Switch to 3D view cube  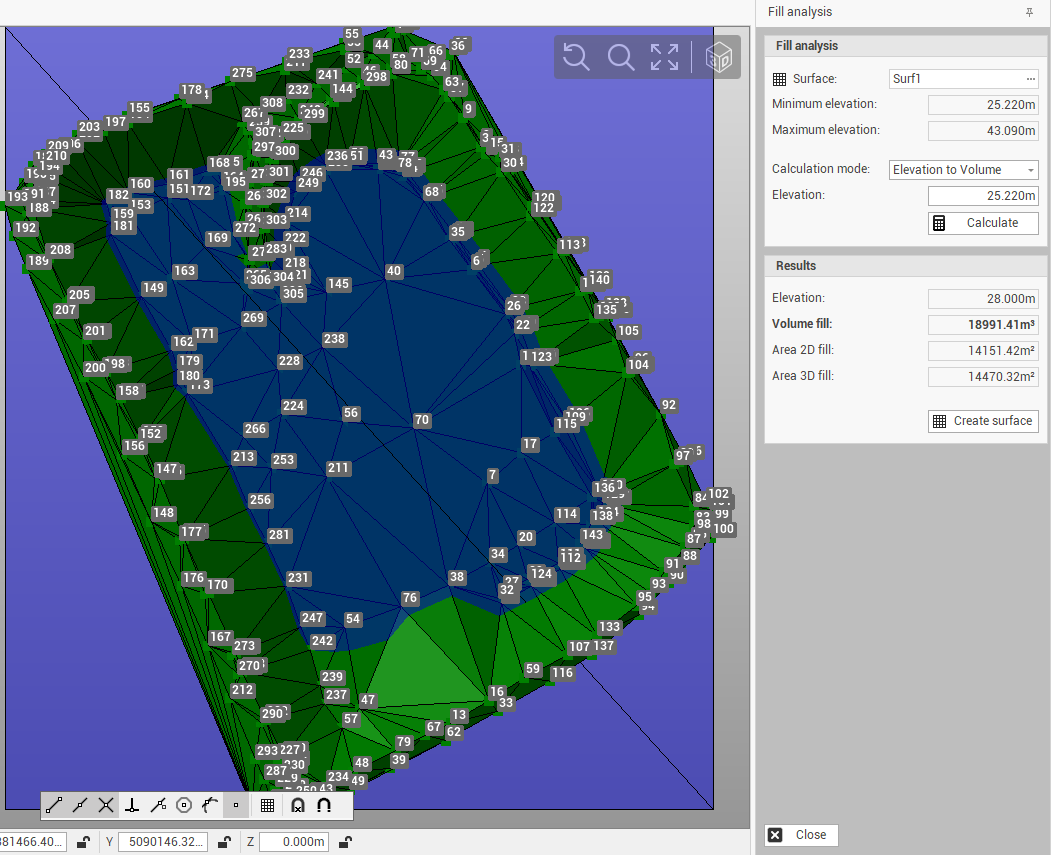718,57
